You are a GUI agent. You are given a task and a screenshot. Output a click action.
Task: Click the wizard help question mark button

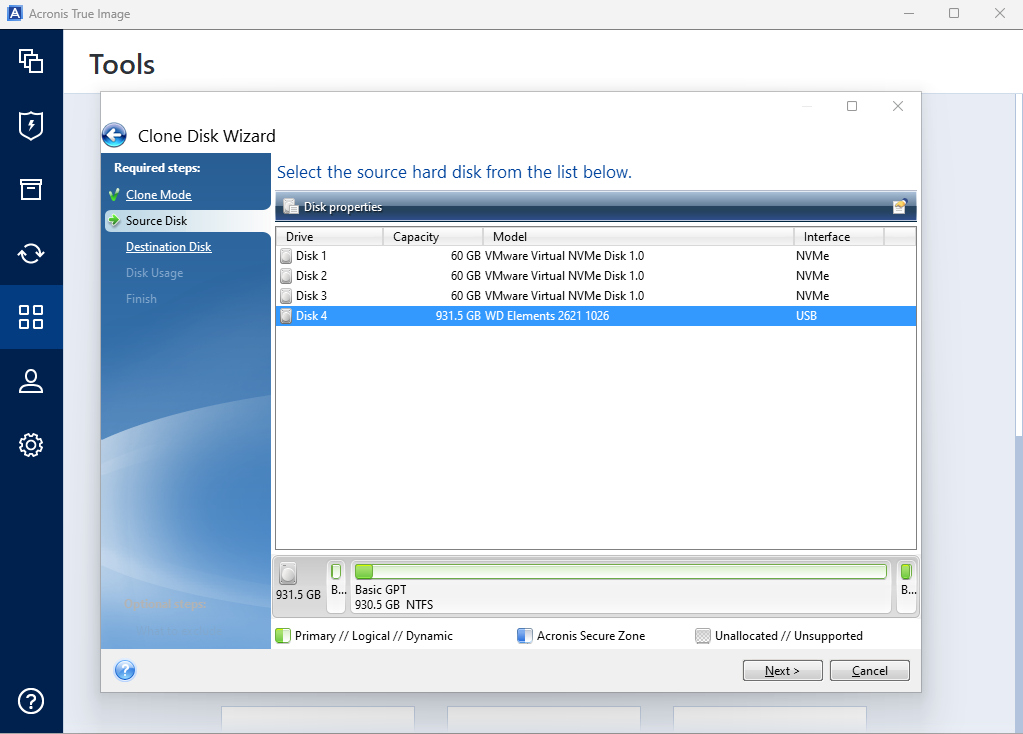[124, 670]
